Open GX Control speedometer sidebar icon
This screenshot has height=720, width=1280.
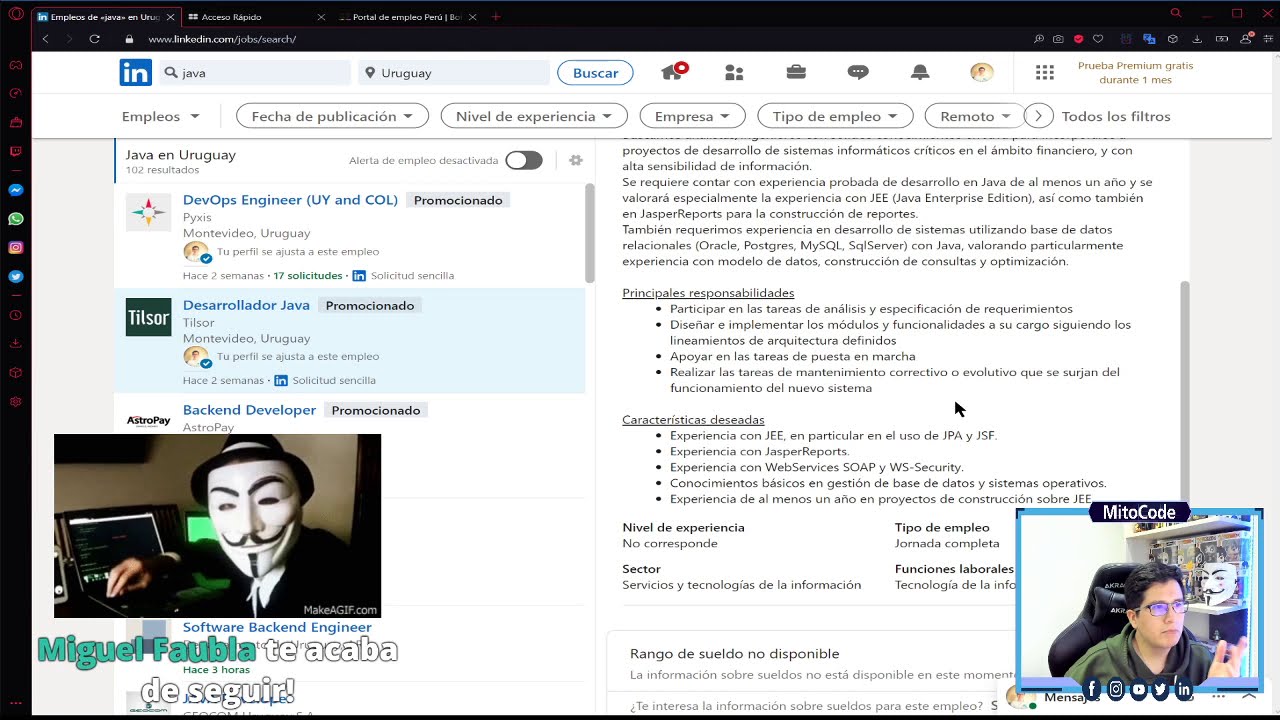[15, 94]
